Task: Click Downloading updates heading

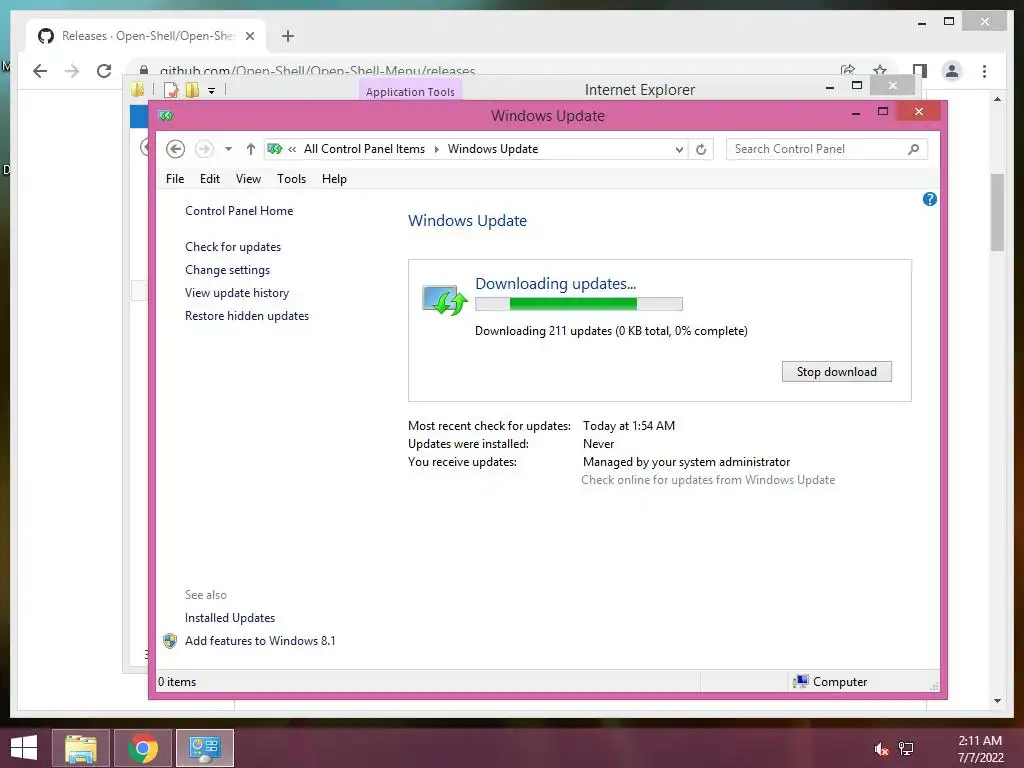Action: (x=555, y=283)
